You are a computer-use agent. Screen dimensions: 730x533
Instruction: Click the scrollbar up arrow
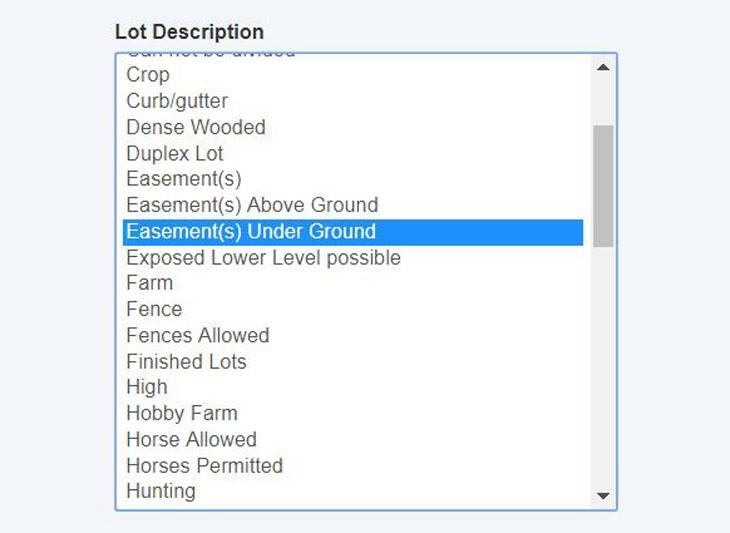coord(603,68)
